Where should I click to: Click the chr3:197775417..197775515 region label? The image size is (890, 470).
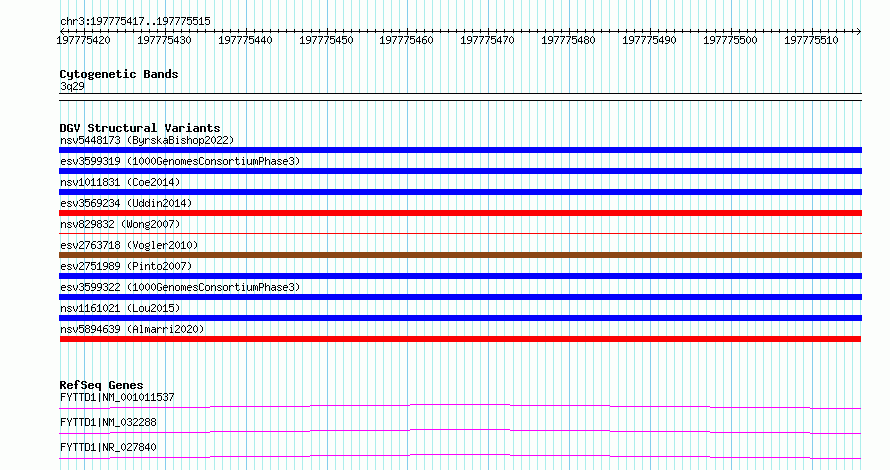(x=135, y=22)
